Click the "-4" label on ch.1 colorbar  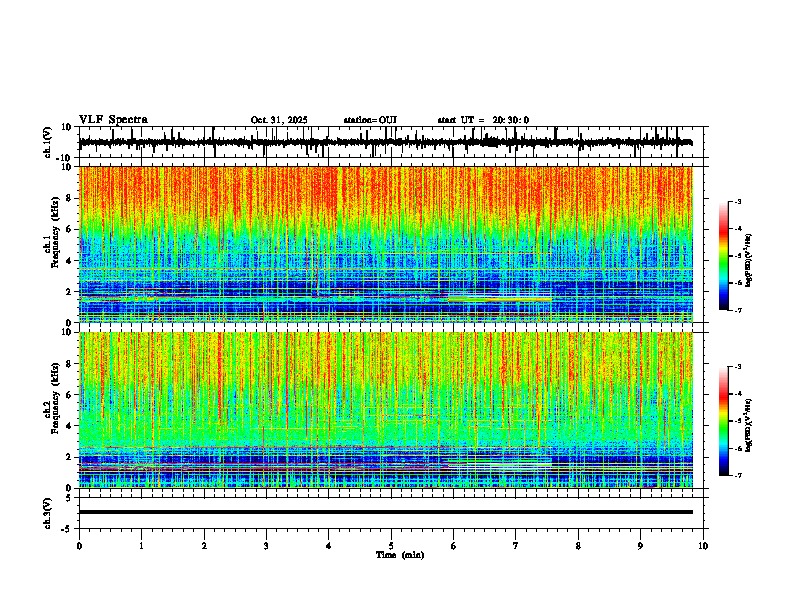point(737,229)
